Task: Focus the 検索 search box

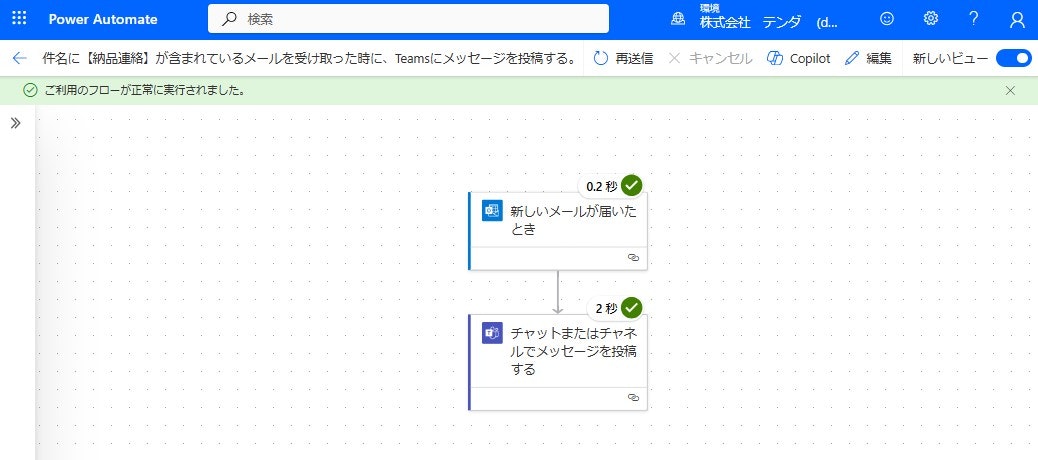Action: [x=408, y=19]
